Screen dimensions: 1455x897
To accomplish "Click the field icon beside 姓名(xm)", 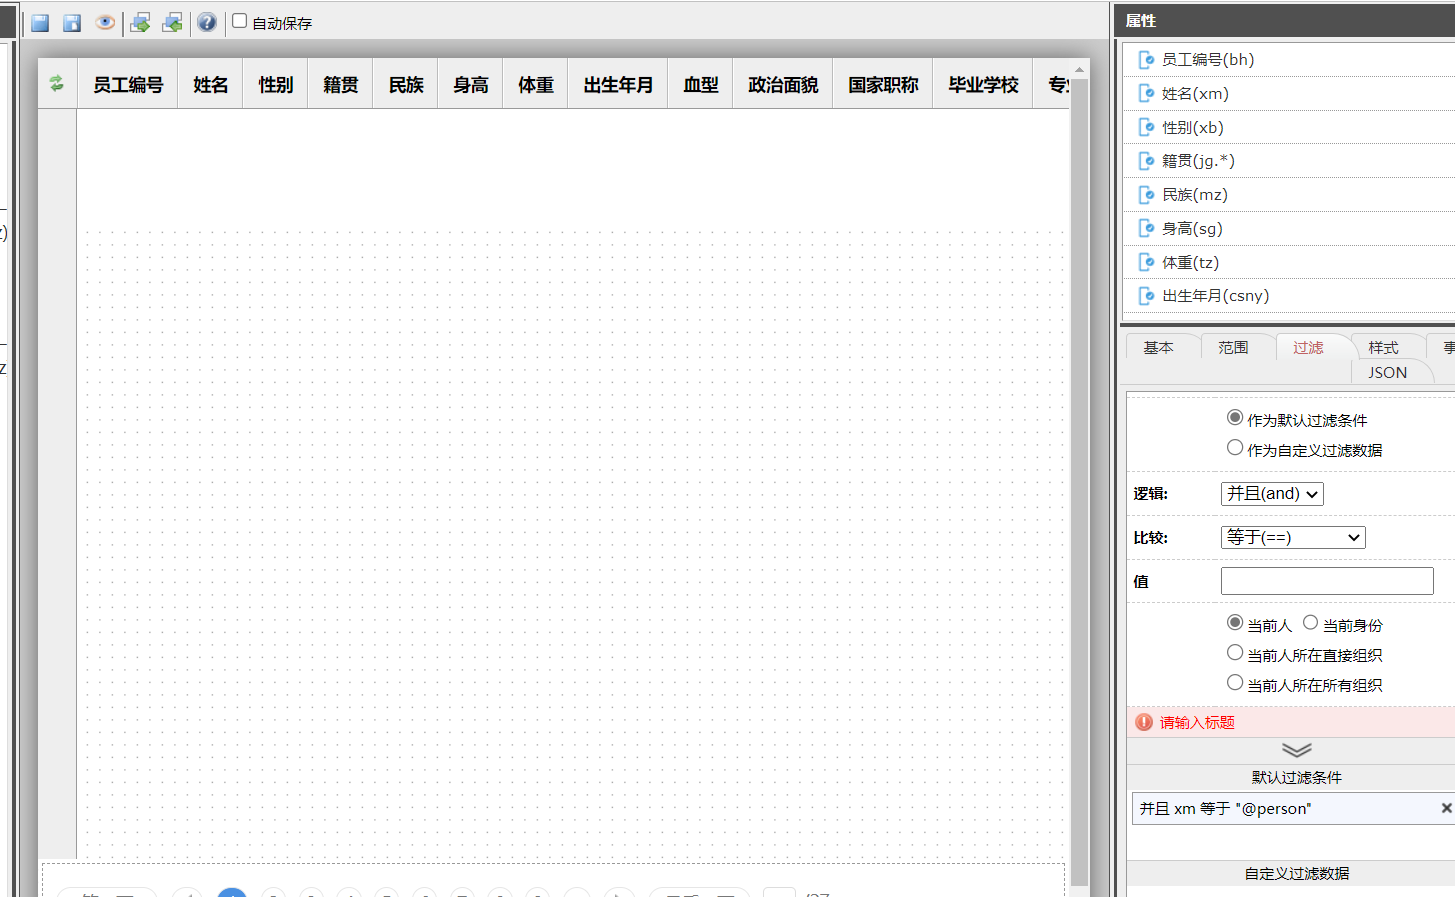I will (x=1147, y=94).
